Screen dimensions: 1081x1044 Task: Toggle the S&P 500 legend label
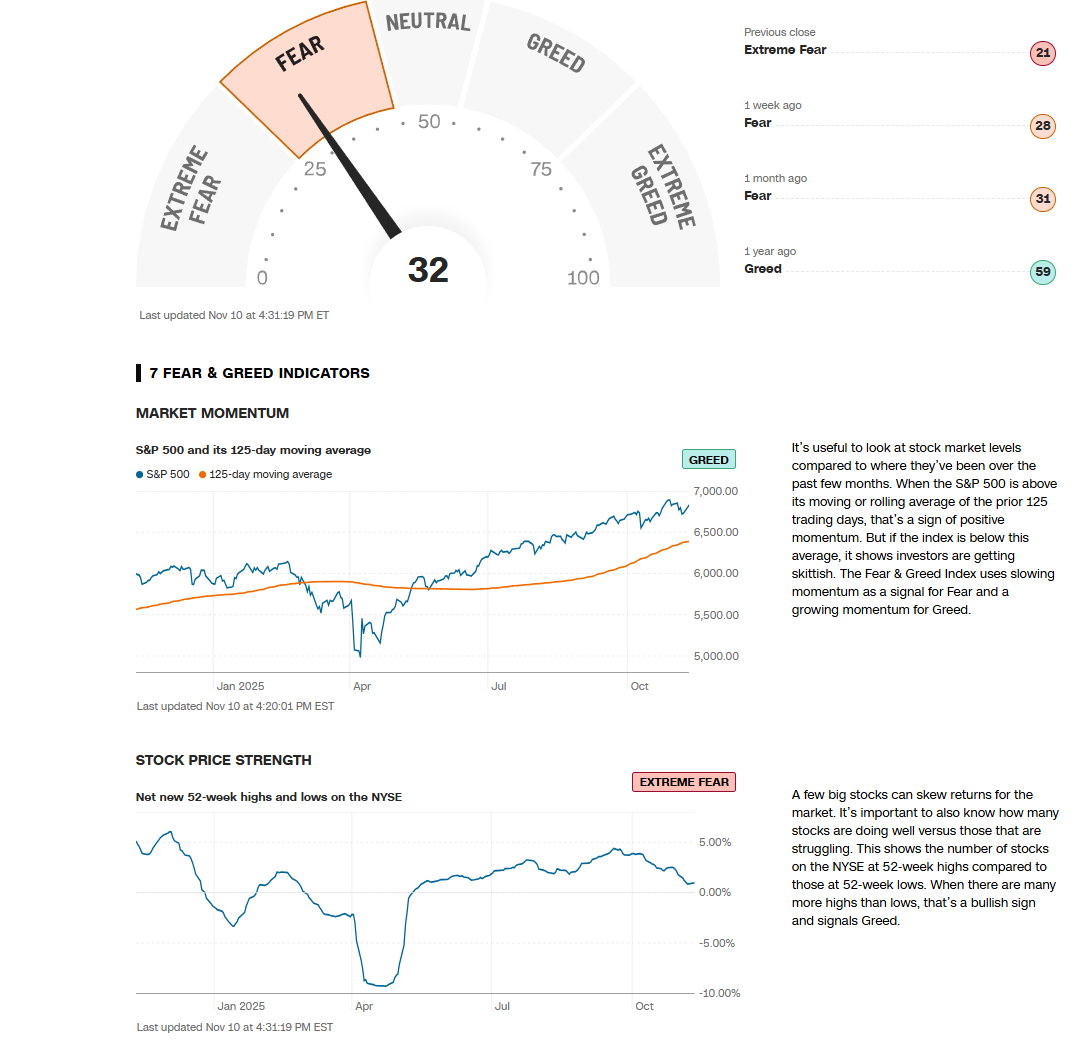click(x=167, y=475)
